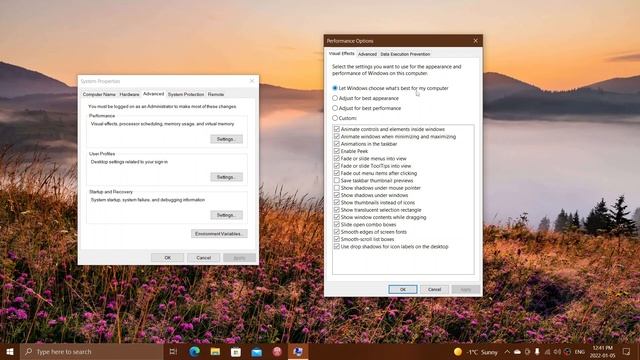Switch input language via ENG indicator
Screen dimensions: 640x360
pyautogui.click(x=580, y=351)
